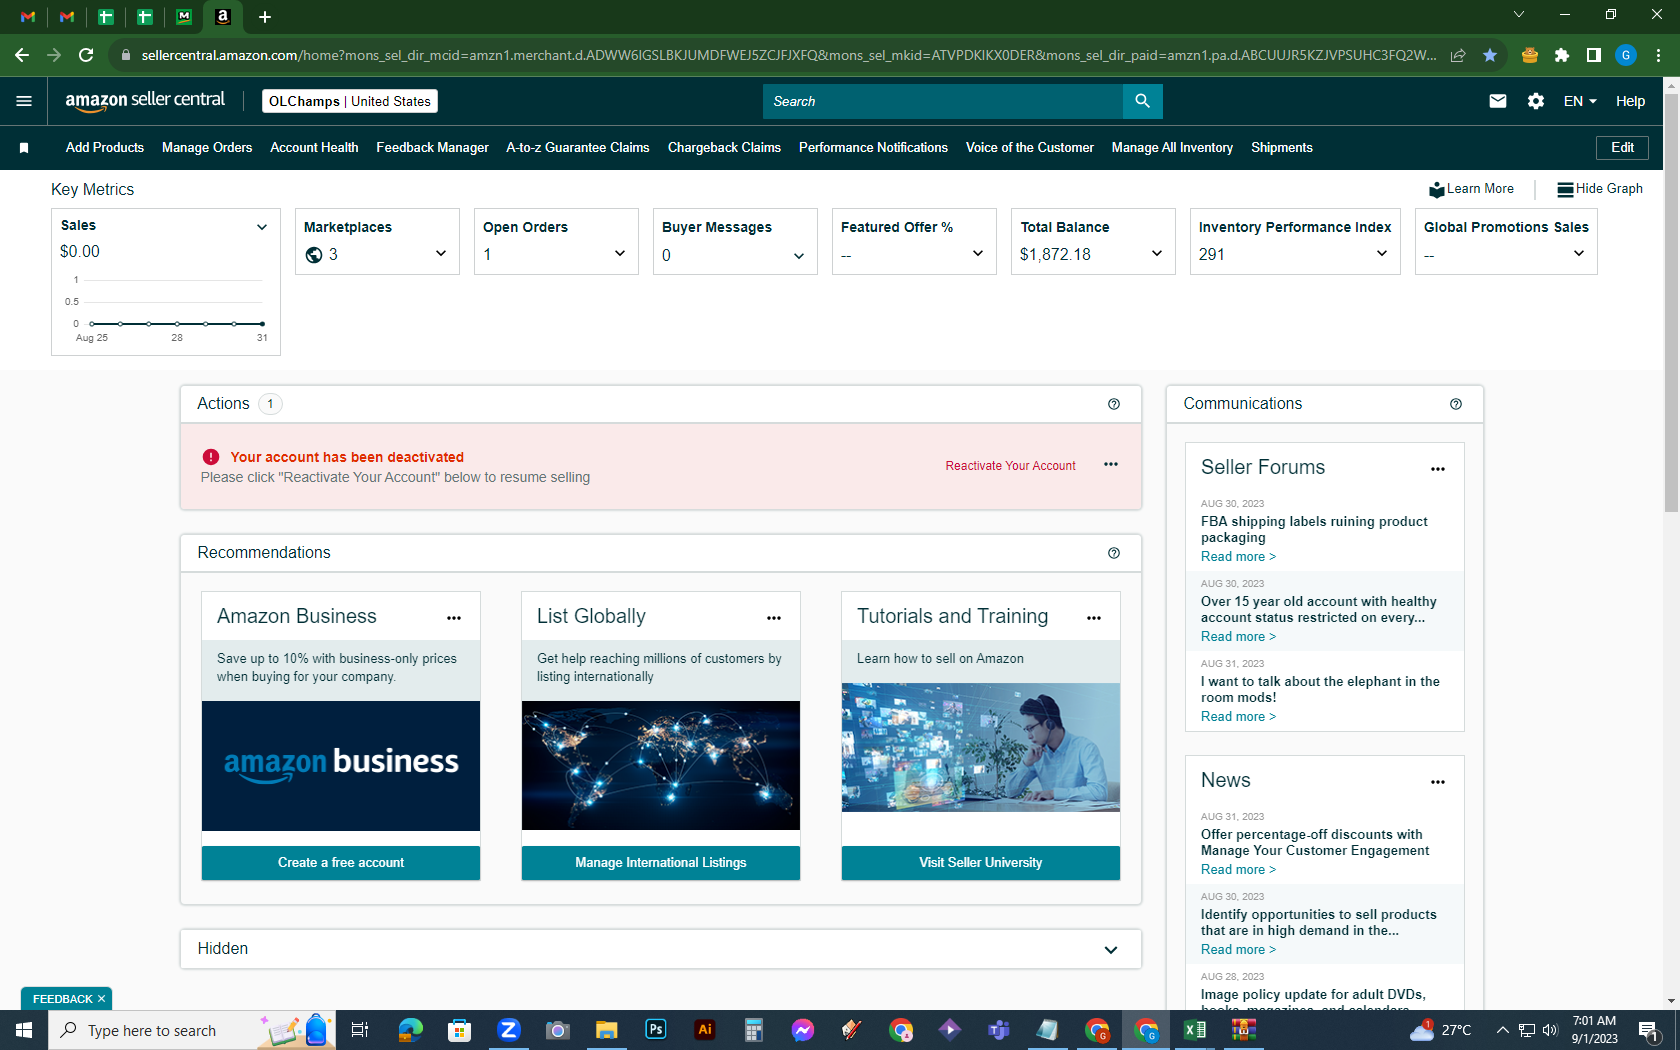Image resolution: width=1680 pixels, height=1050 pixels.
Task: Open browser side panel icon
Action: pos(1594,55)
